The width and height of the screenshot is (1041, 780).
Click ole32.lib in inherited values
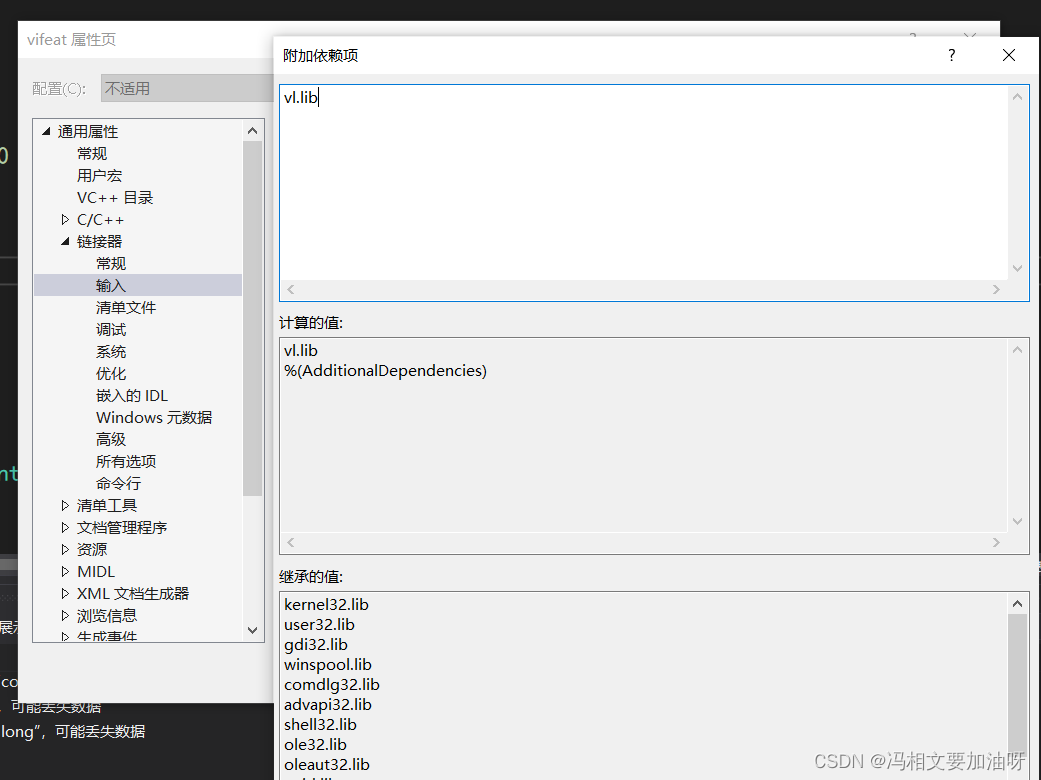point(315,744)
